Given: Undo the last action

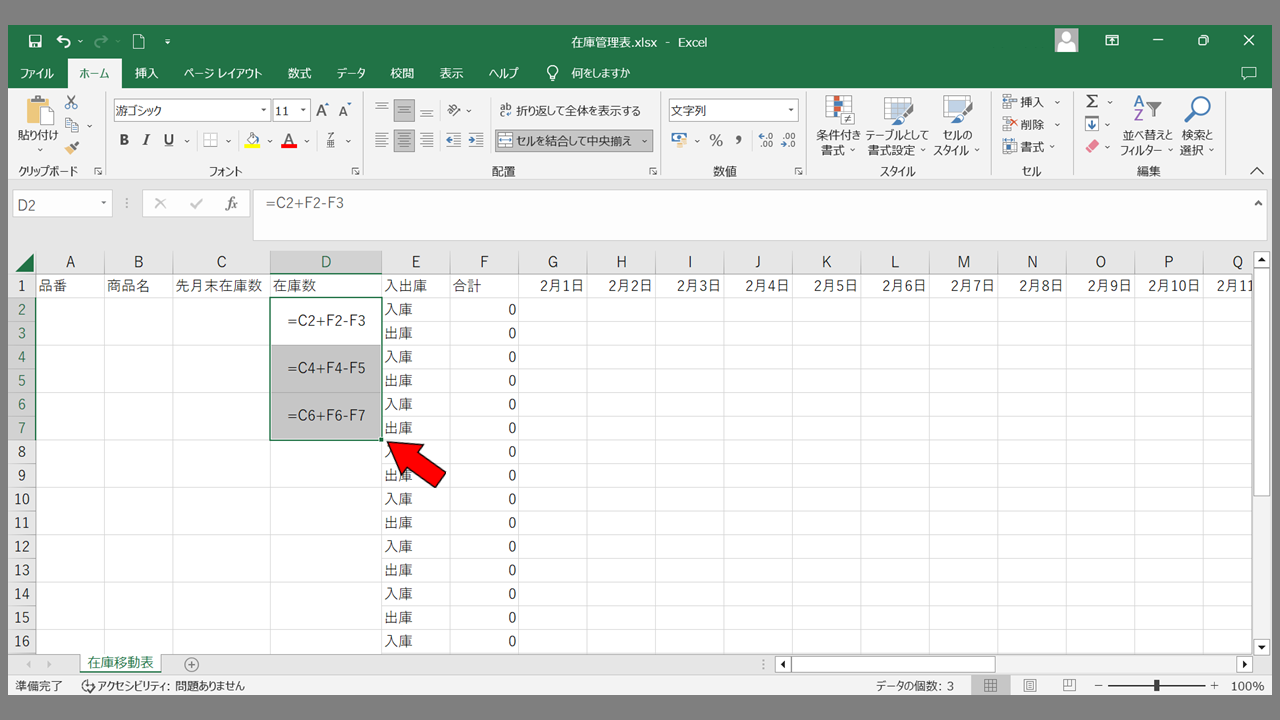Looking at the screenshot, I should click(x=64, y=42).
